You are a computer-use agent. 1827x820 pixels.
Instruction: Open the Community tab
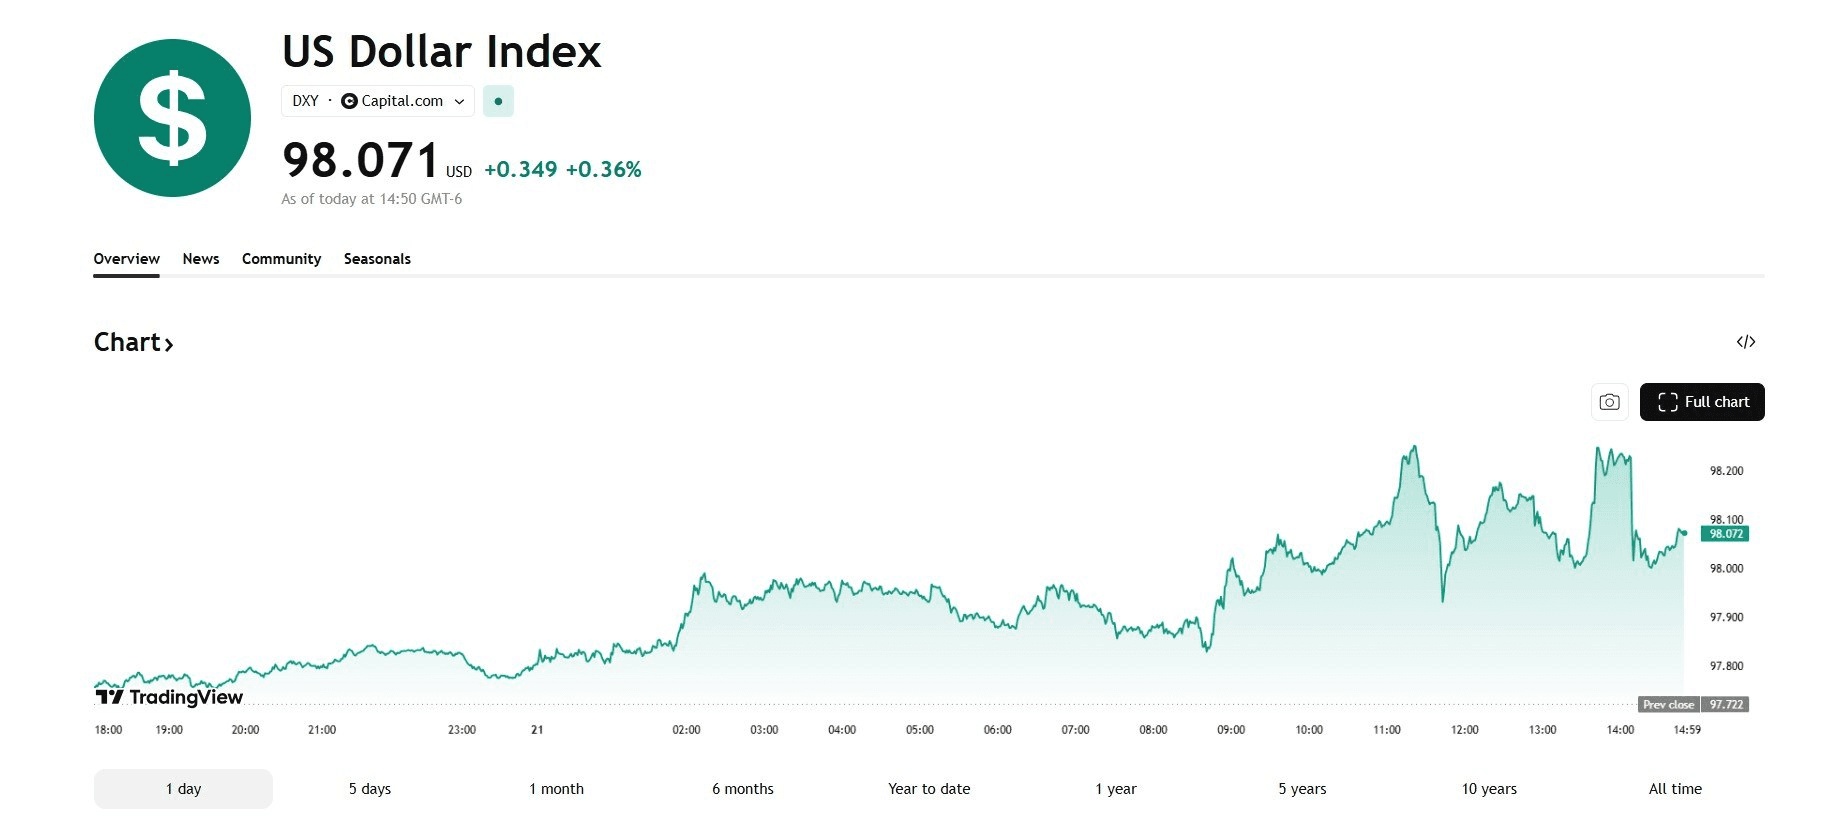281,259
